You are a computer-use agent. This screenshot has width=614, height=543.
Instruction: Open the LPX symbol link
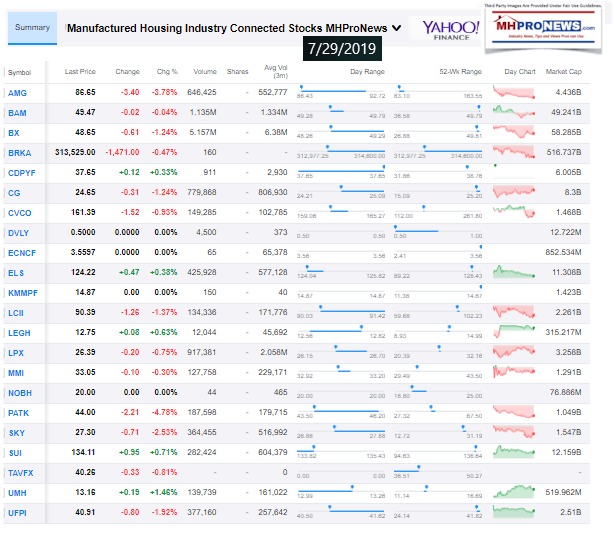pyautogui.click(x=16, y=353)
